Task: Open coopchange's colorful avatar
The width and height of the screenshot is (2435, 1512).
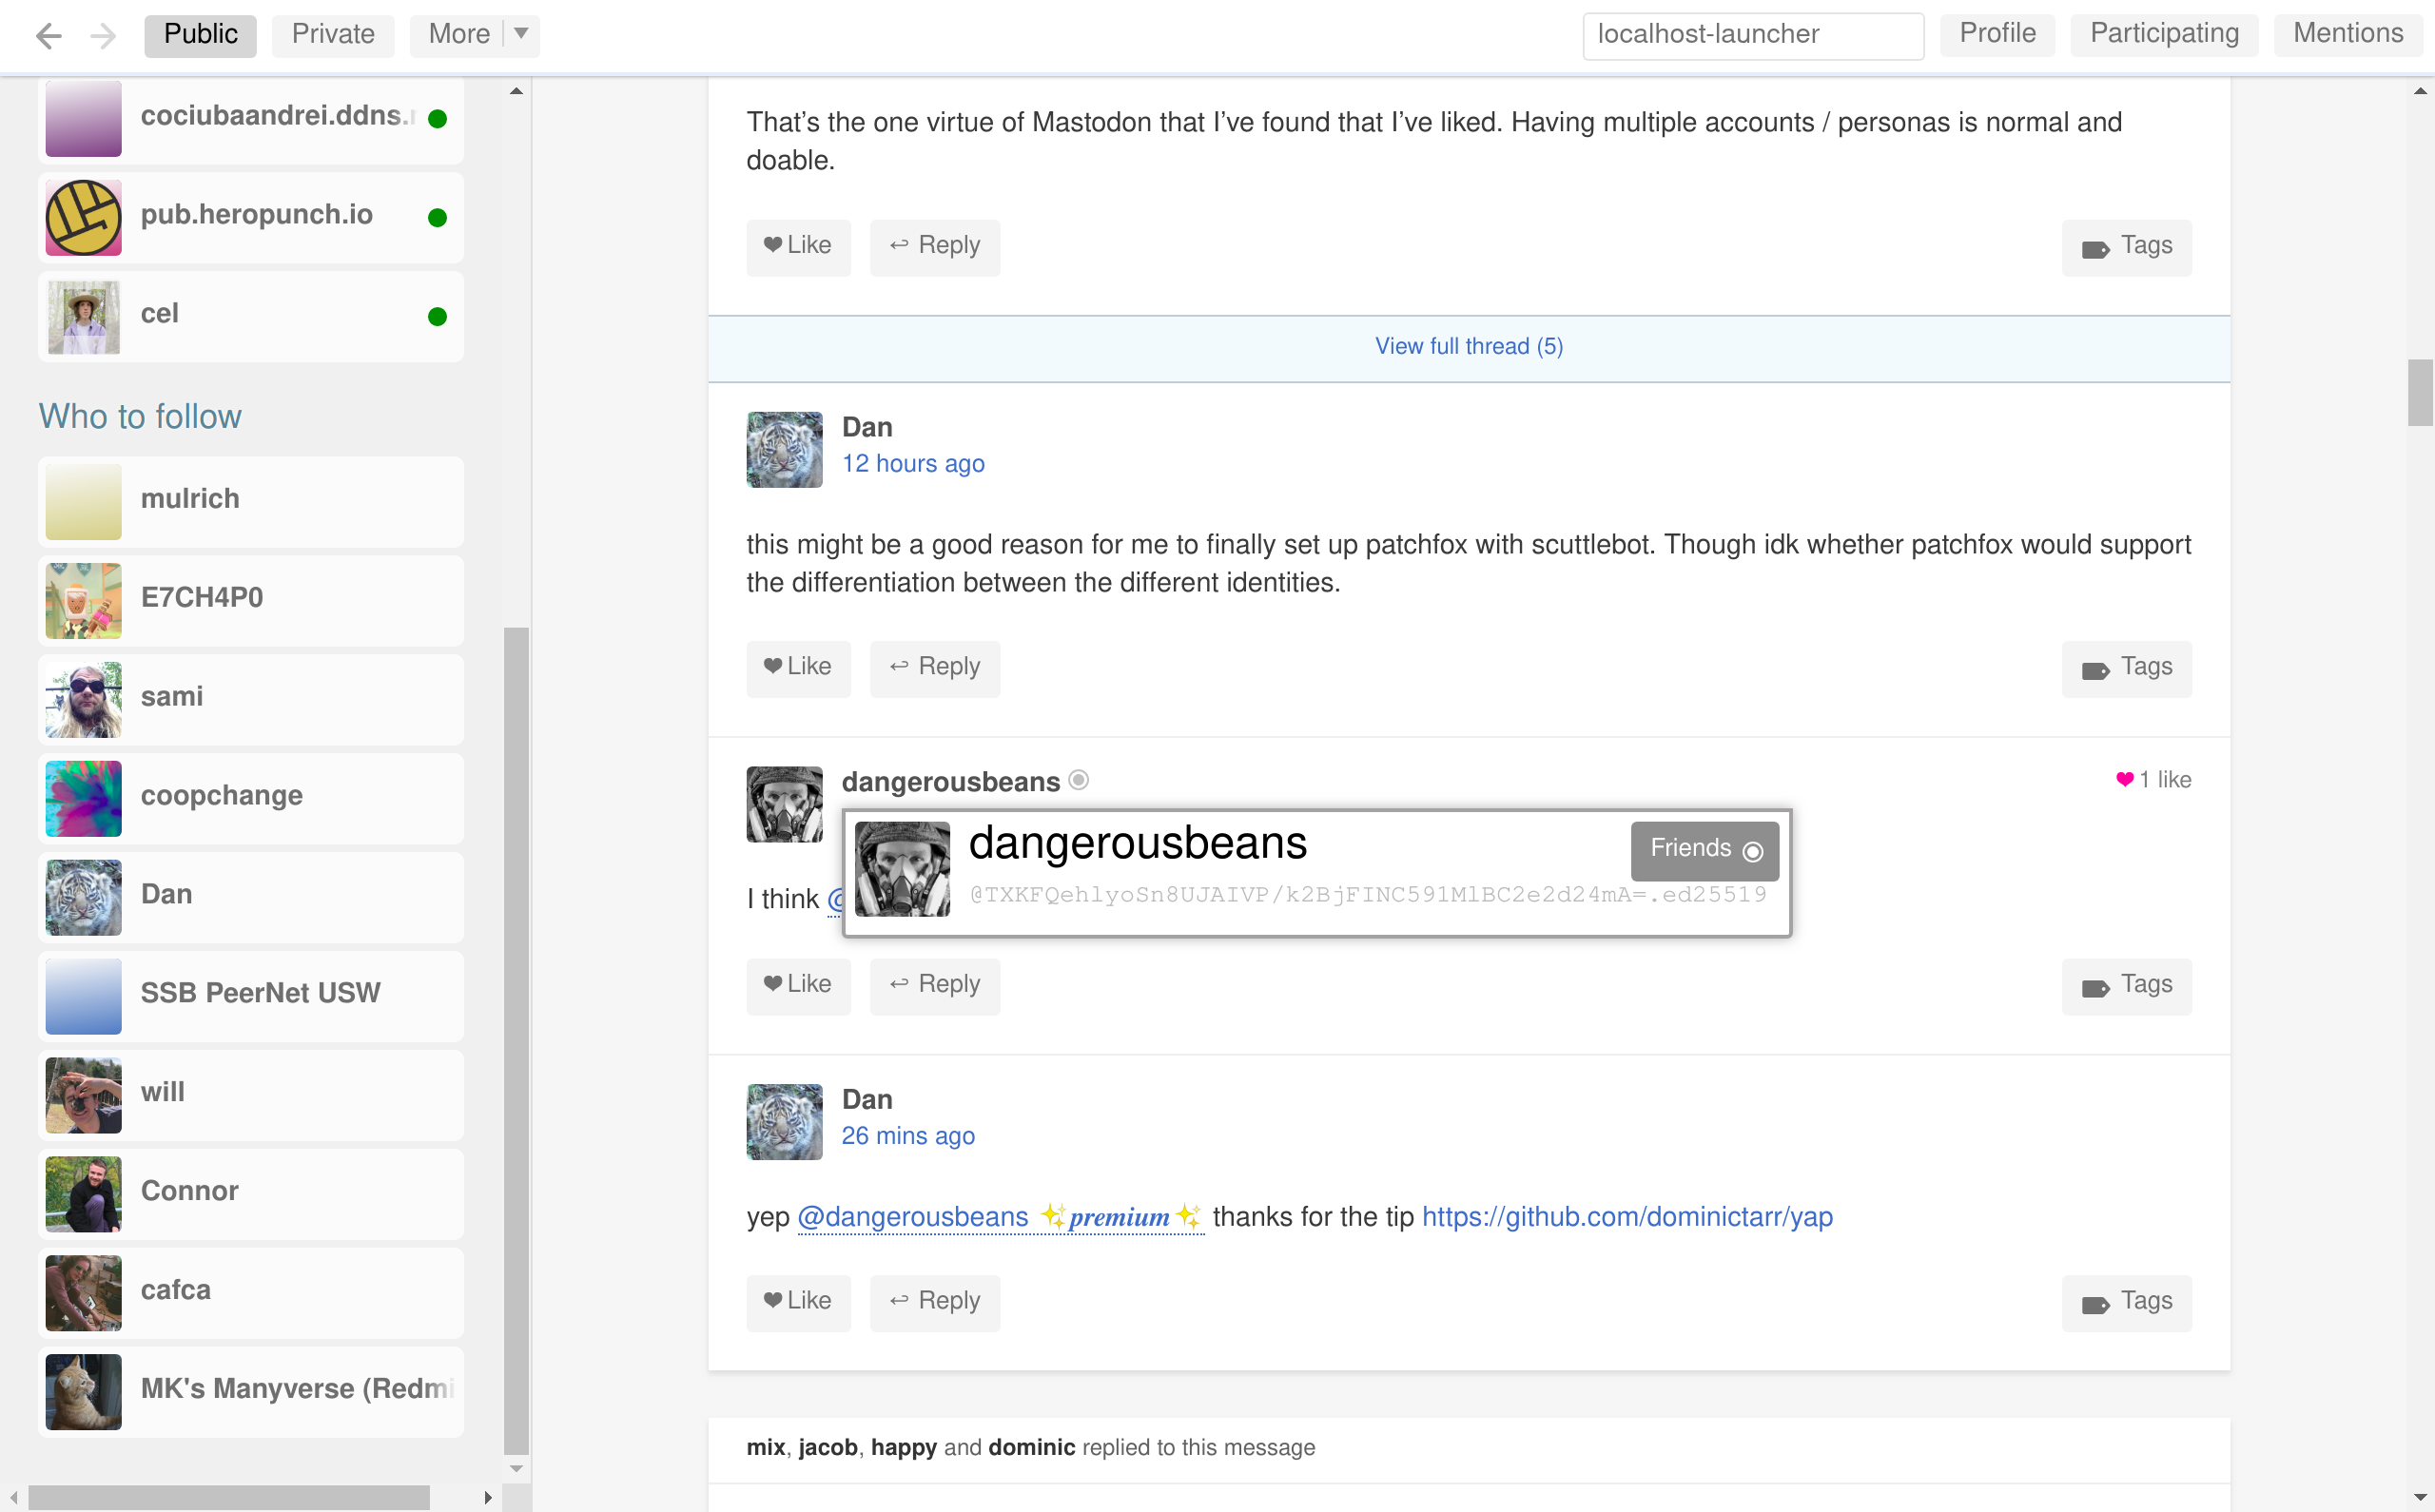Action: (84, 799)
